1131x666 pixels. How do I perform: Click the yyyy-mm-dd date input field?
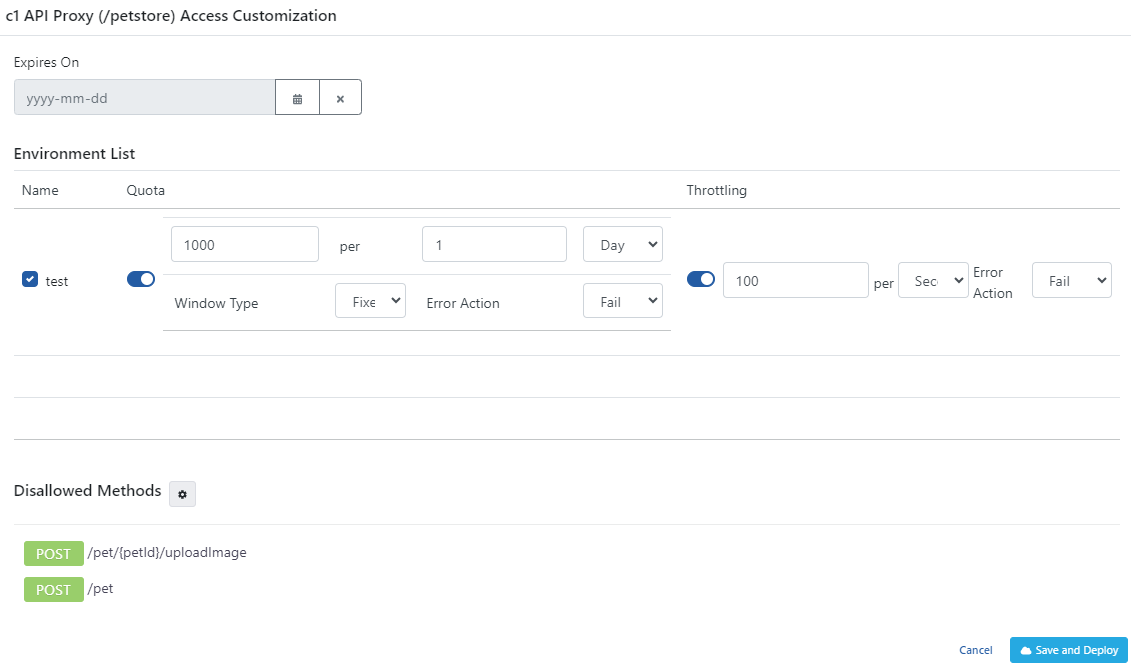coord(143,97)
